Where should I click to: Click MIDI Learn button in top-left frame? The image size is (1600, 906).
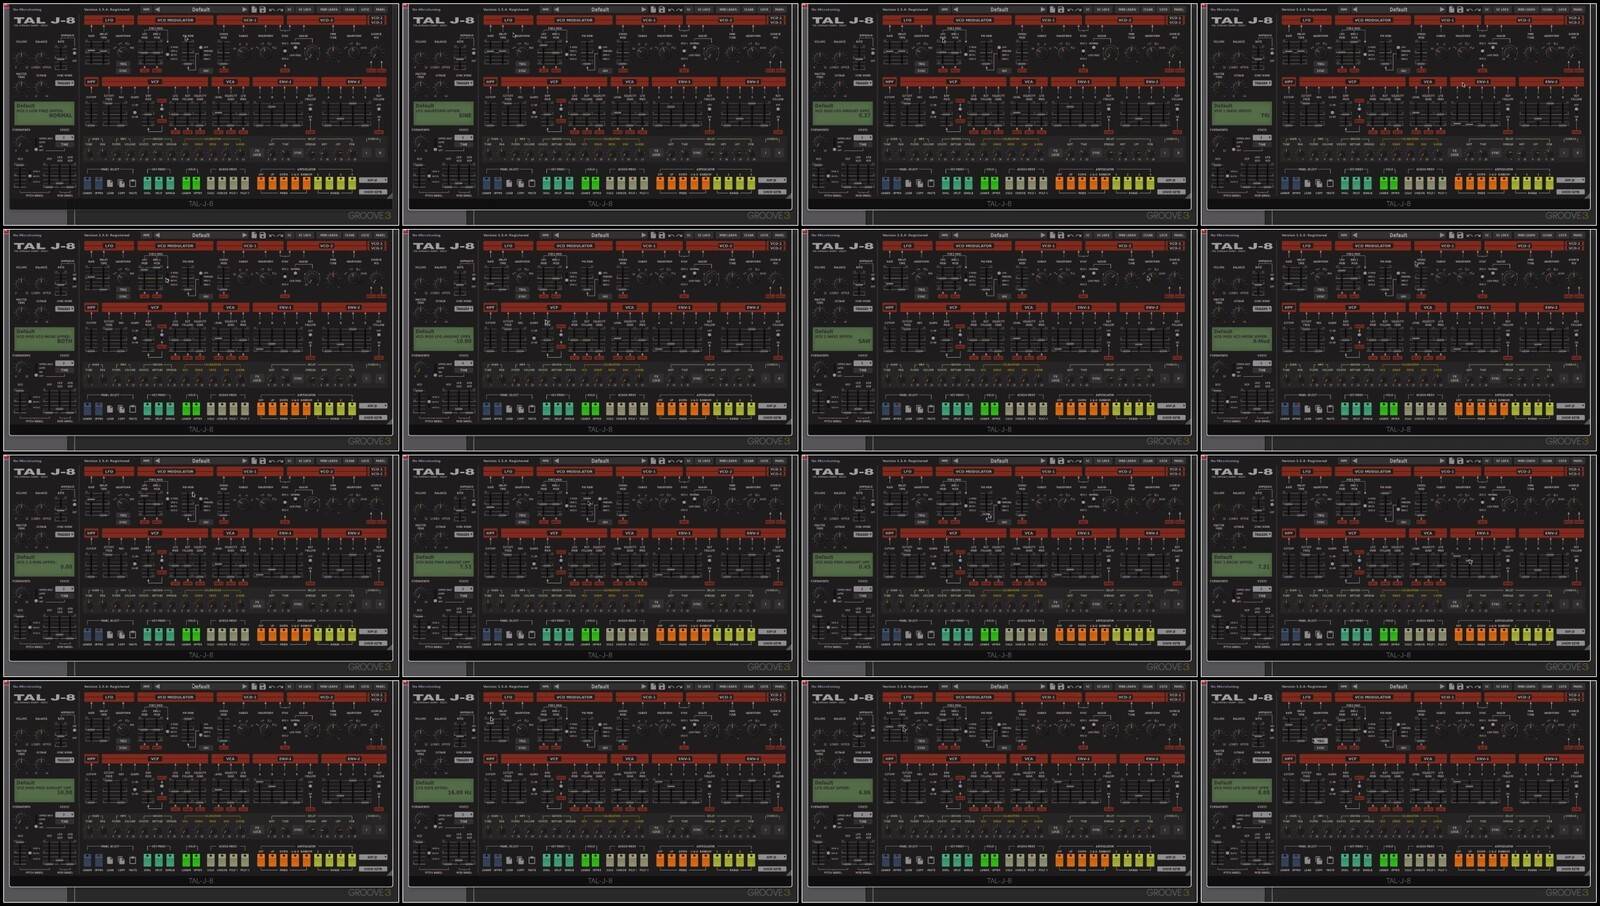(x=329, y=10)
